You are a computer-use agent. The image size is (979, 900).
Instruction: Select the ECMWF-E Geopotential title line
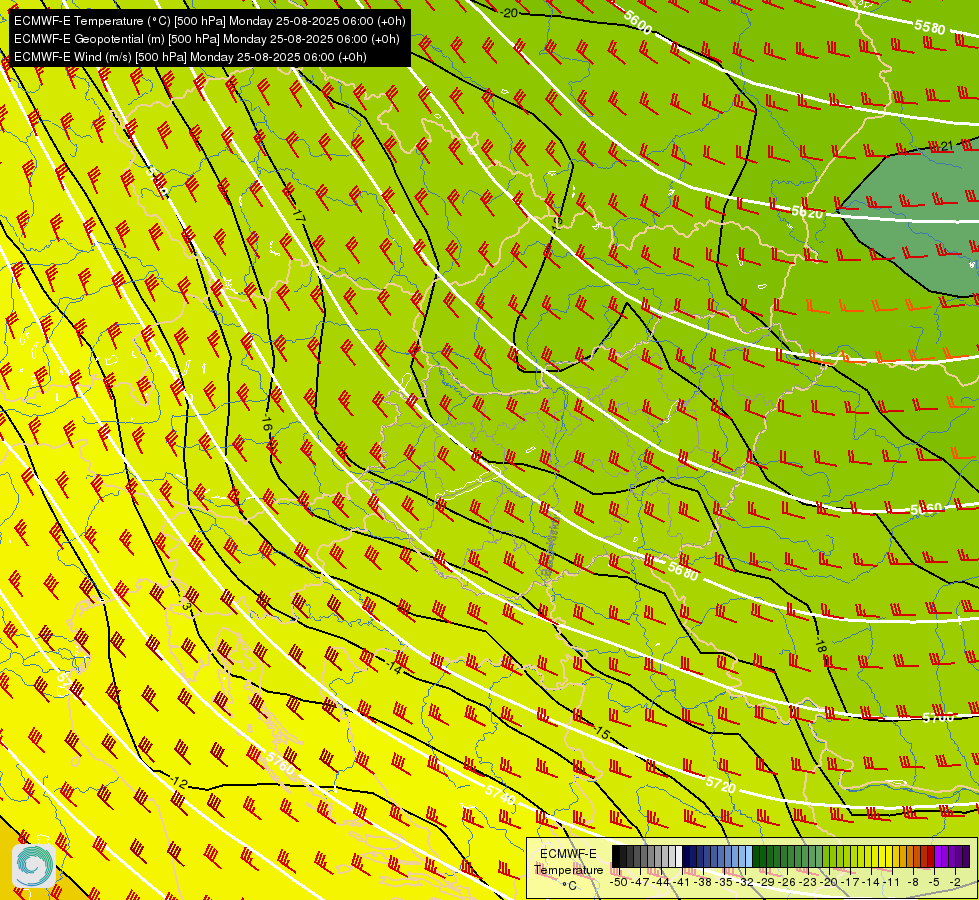(207, 39)
